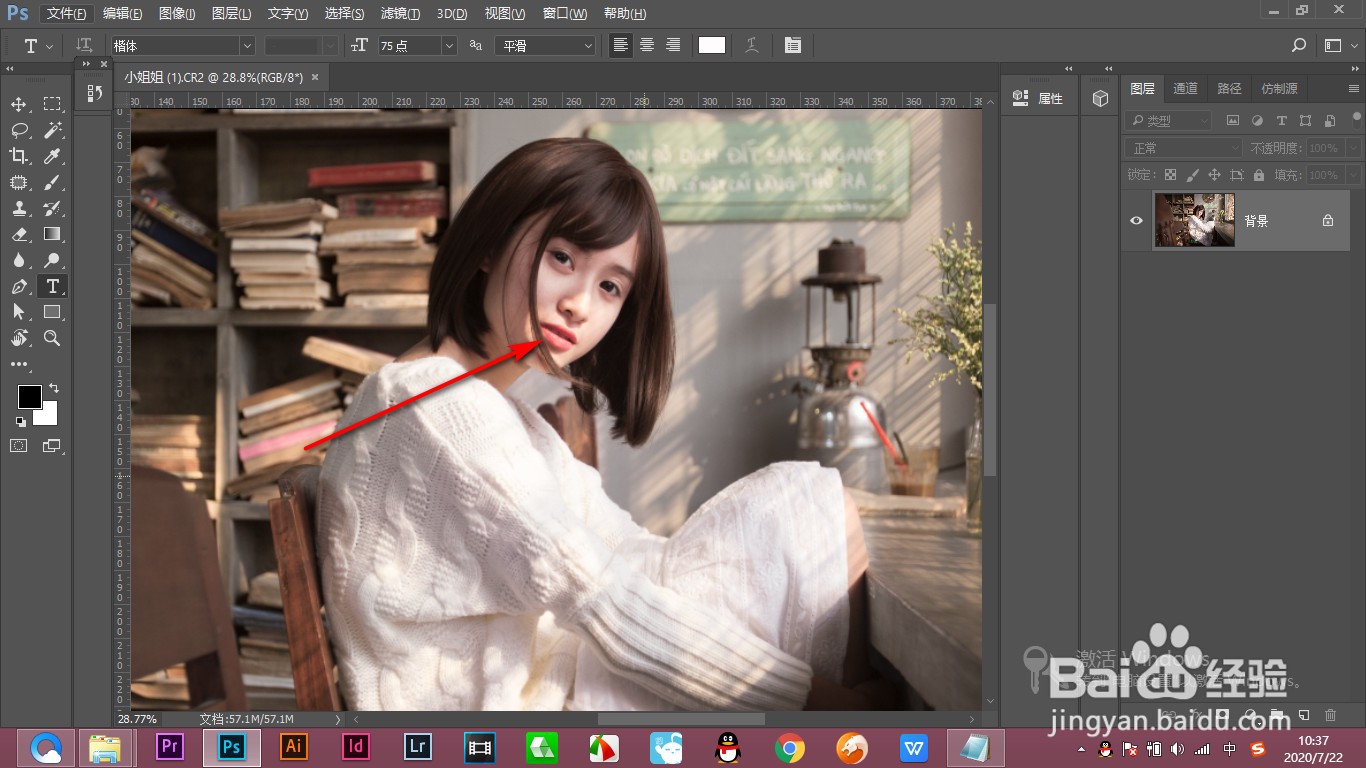Select the Magic Wand tool

tap(52, 130)
